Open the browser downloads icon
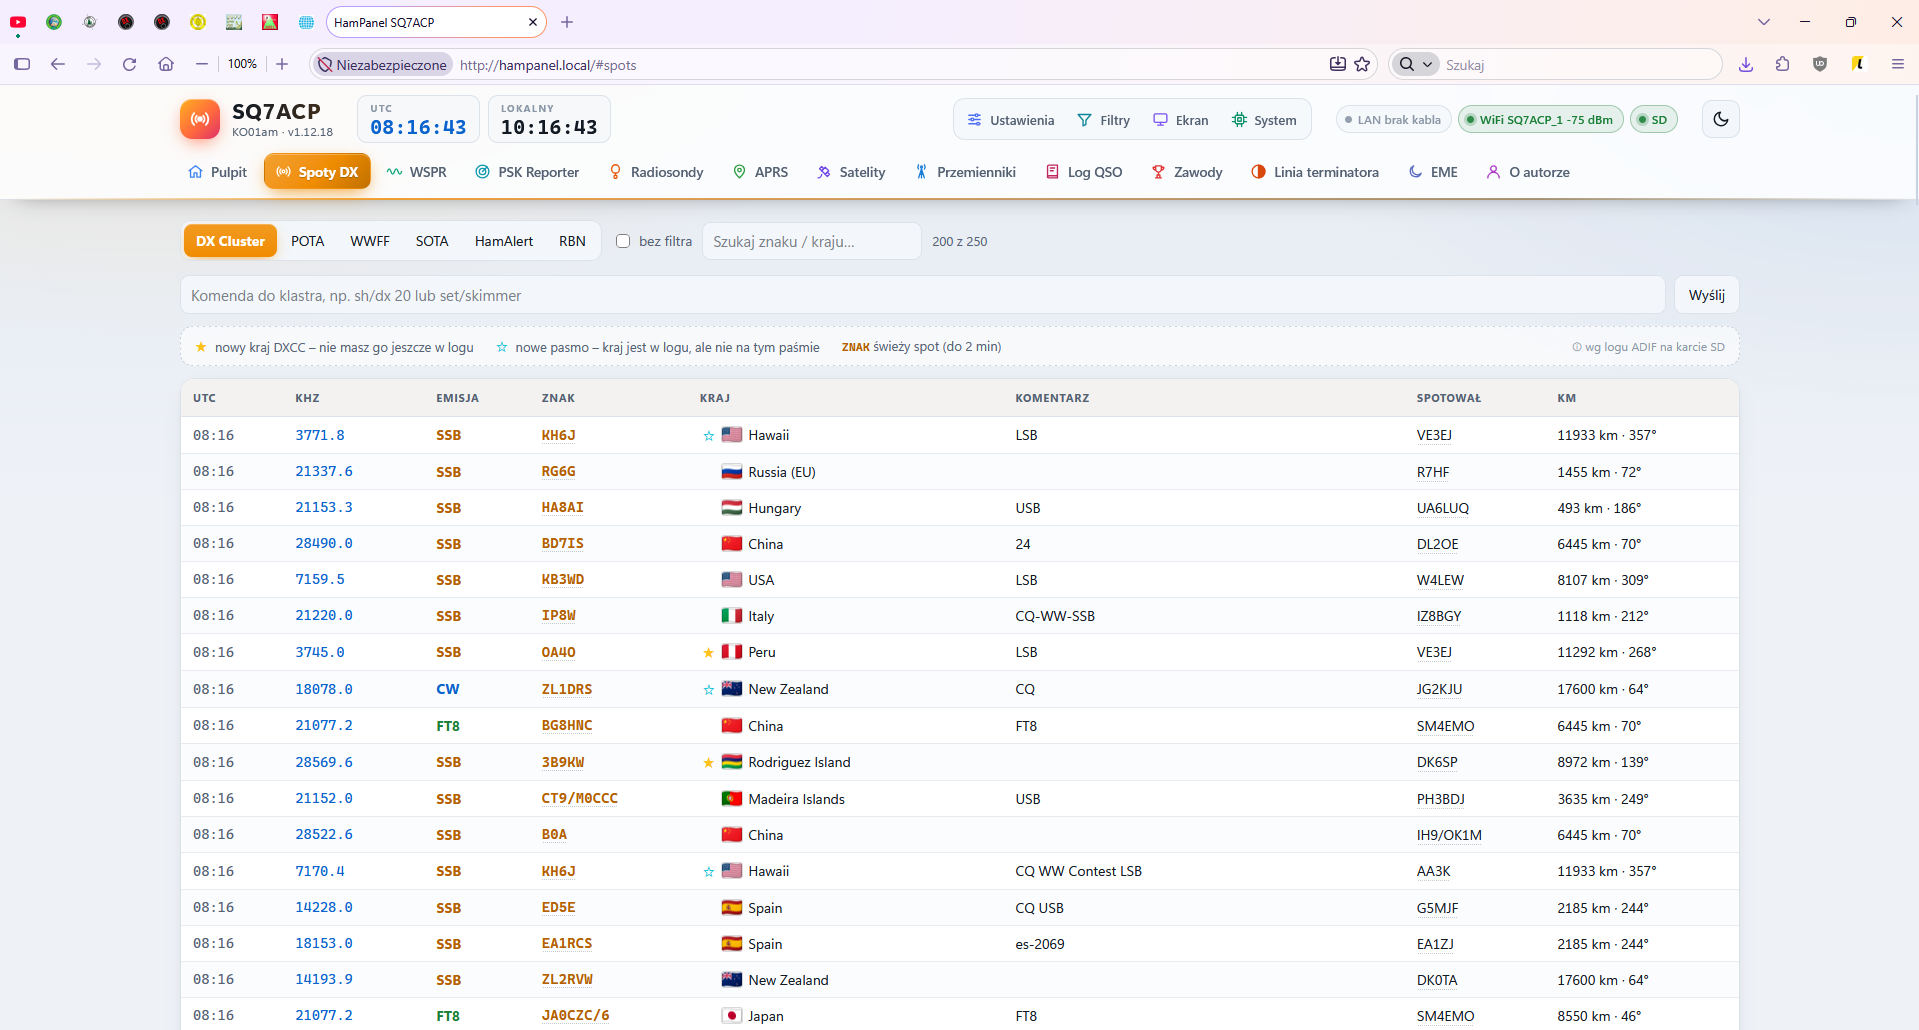 (1746, 64)
